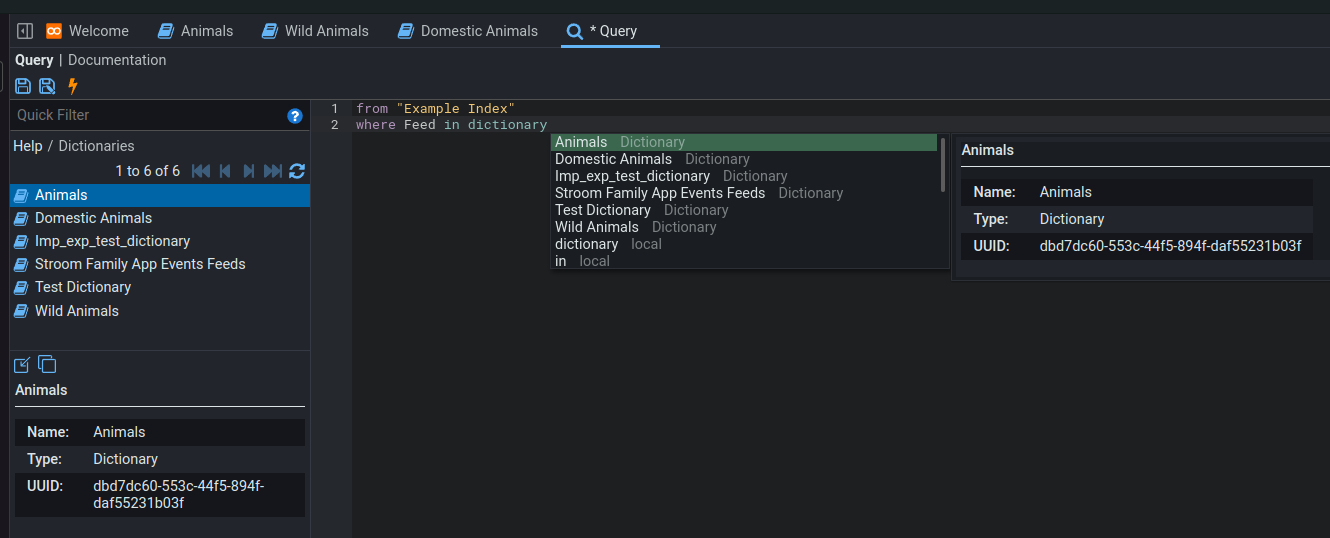Screen dimensions: 1330x538
Task: Refresh the dictionaries list
Action: [297, 171]
